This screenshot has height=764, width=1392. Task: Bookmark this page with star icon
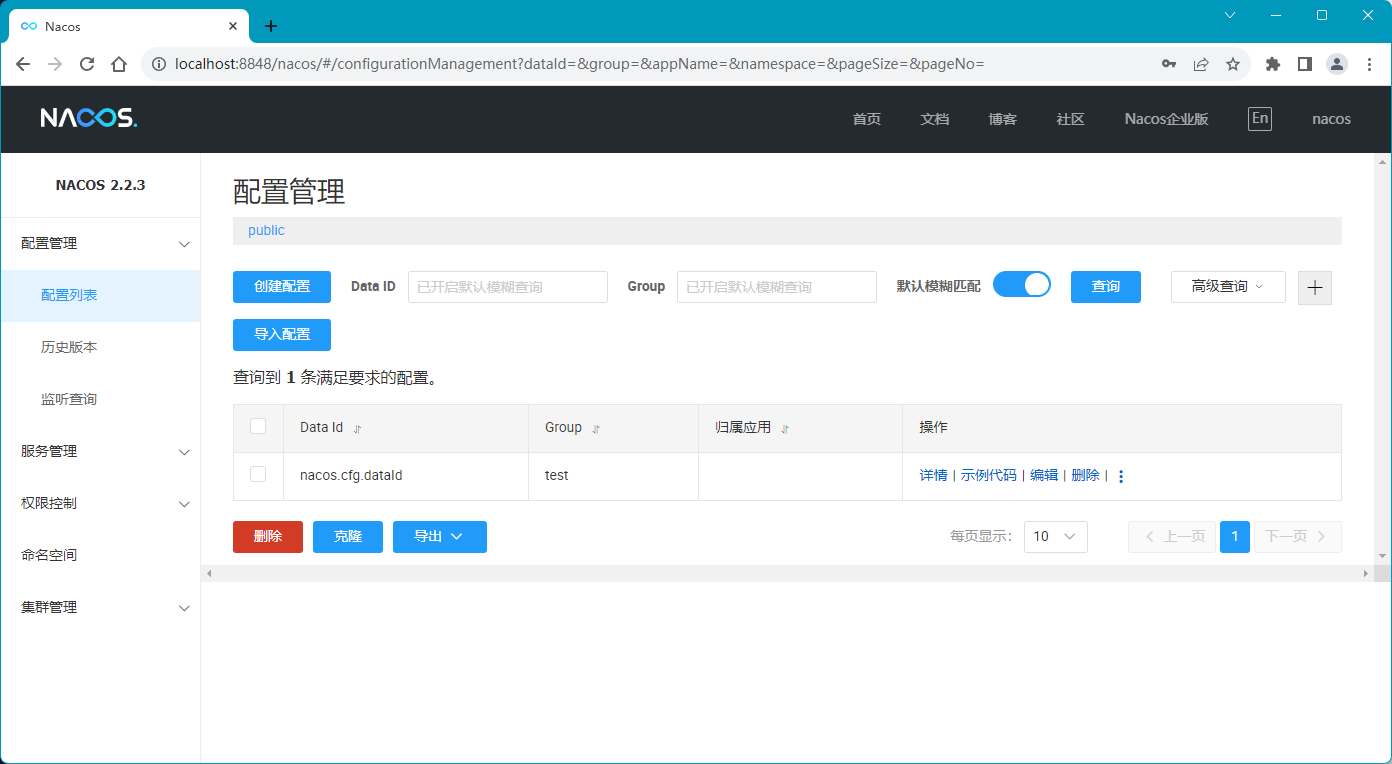[1232, 64]
